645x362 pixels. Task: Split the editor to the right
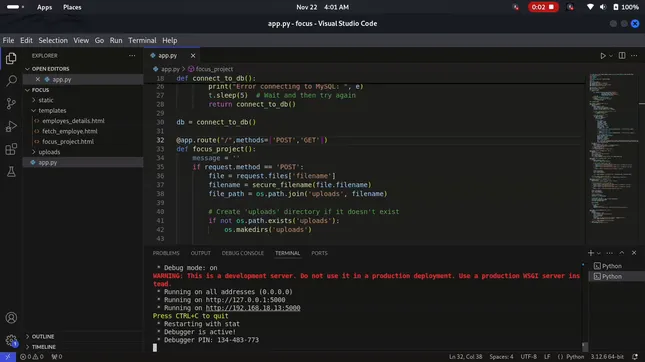(622, 56)
